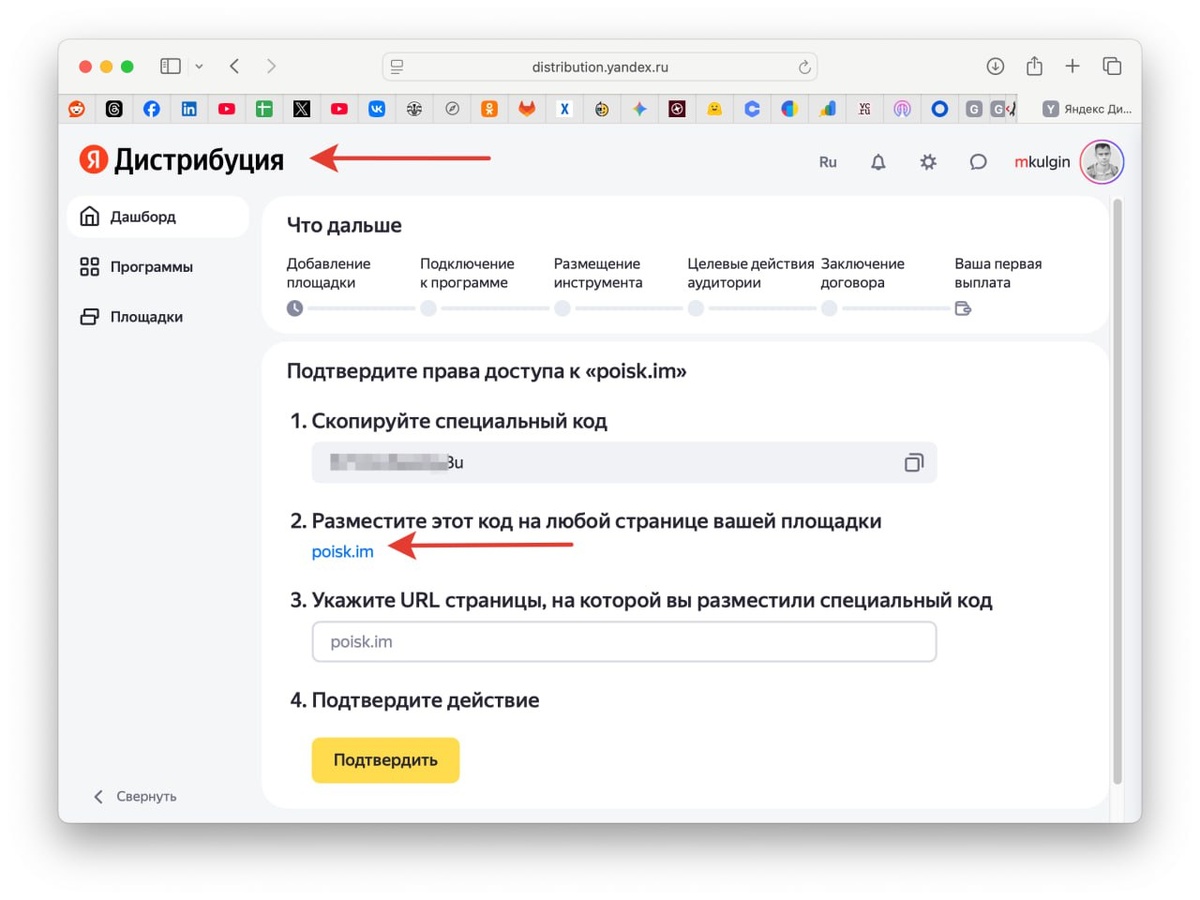1200x900 pixels.
Task: Click the Яндекс Дистрибуция logo
Action: pos(182,160)
